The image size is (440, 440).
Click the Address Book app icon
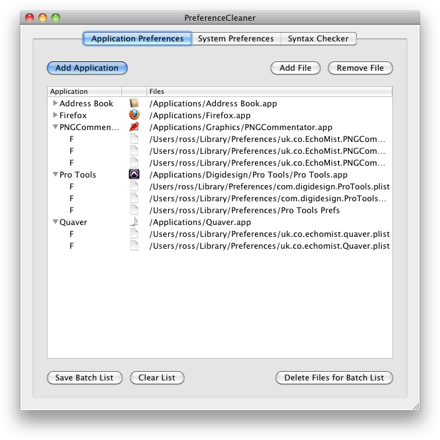tap(134, 103)
